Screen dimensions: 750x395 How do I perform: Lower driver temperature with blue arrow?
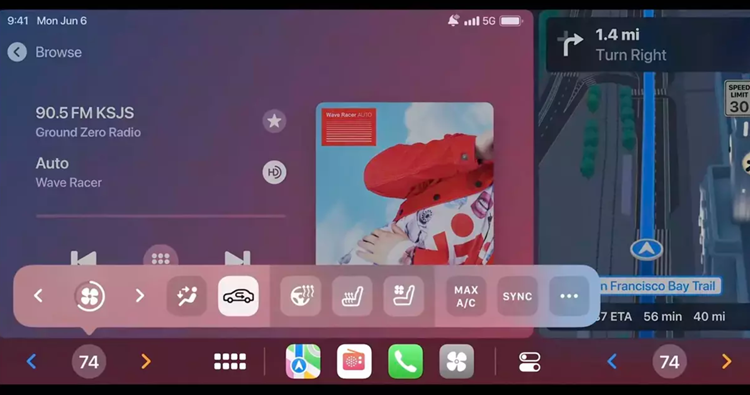coord(32,362)
